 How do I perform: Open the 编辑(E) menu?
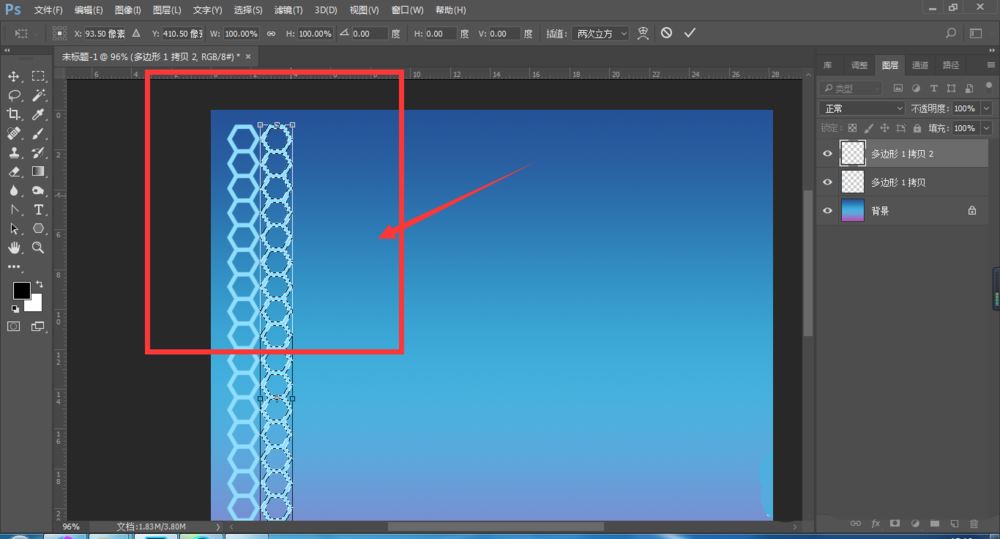point(88,10)
